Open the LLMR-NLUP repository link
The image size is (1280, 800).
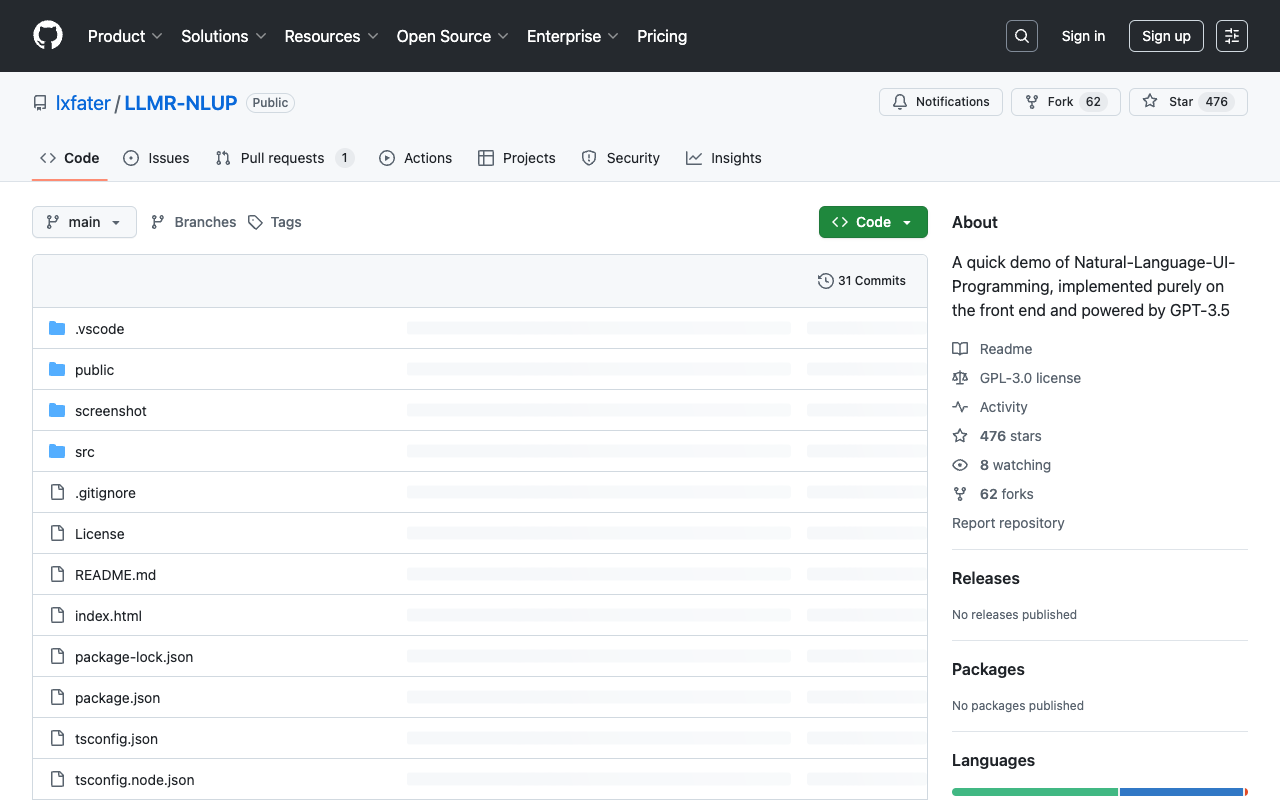click(x=181, y=103)
